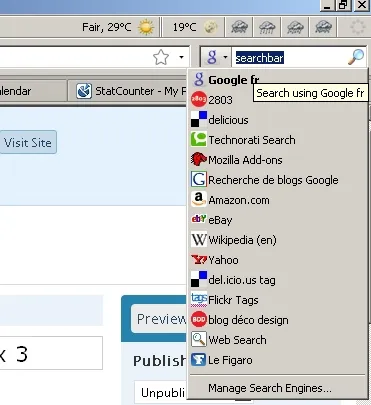Click the first rain cloud forecast icon
Screen dimensions: 371x405
coord(239,27)
